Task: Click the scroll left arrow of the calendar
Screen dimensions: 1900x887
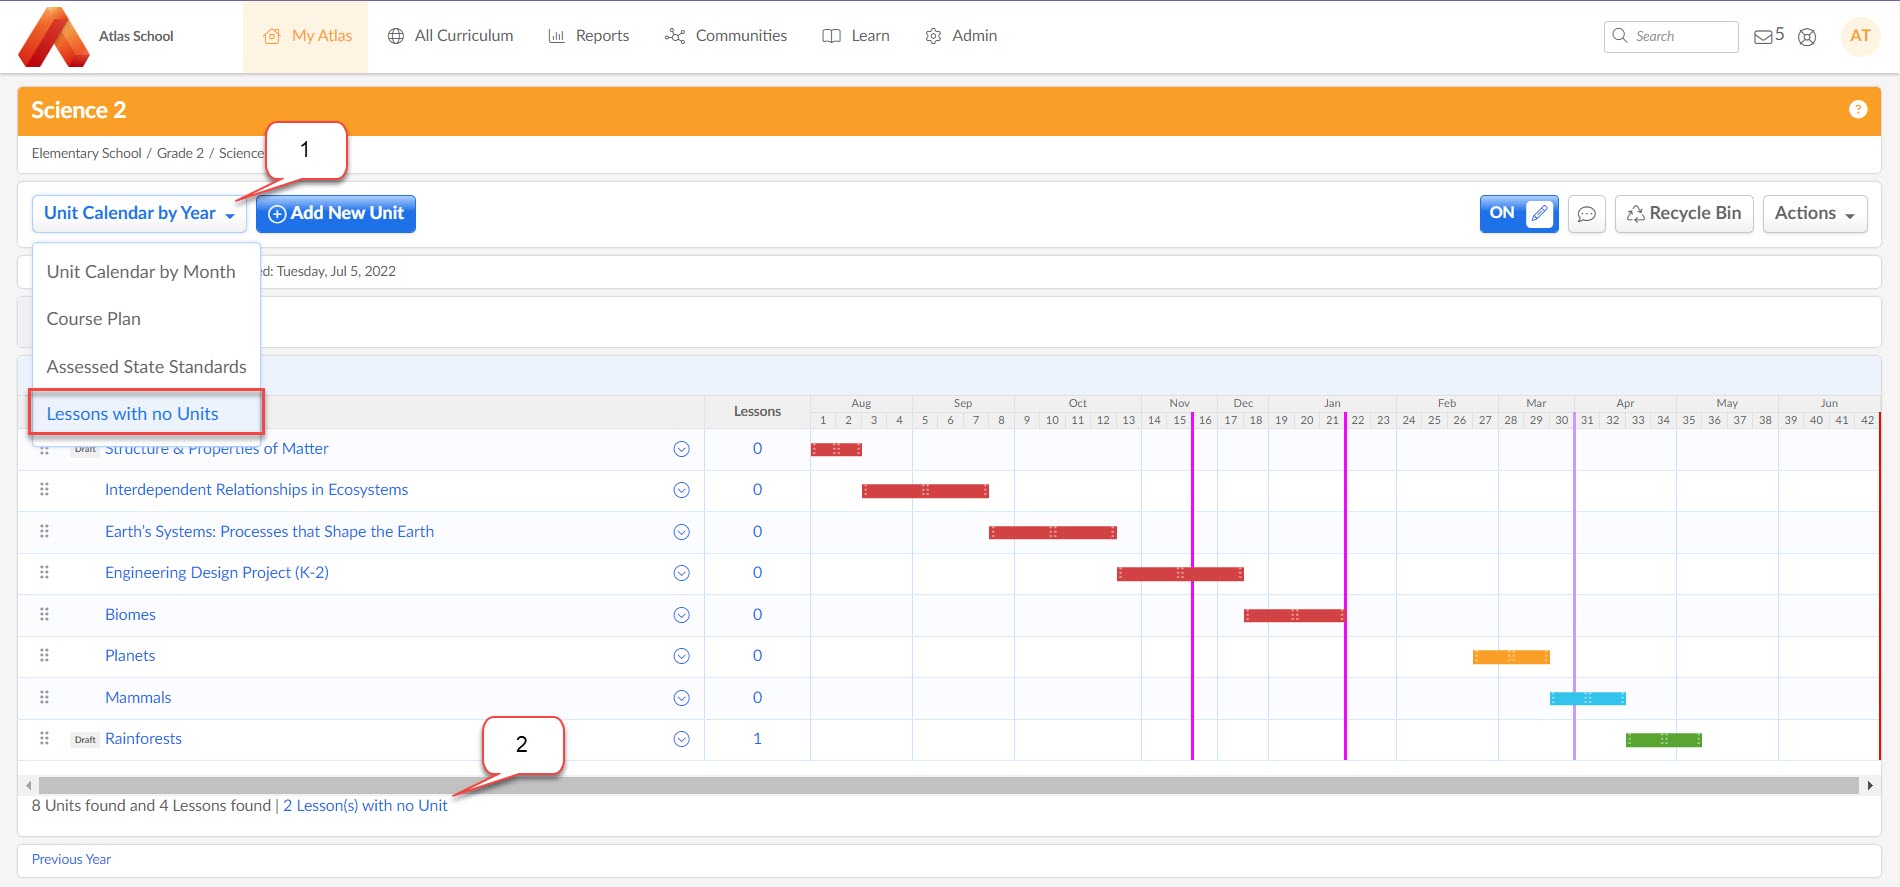Action: [29, 786]
